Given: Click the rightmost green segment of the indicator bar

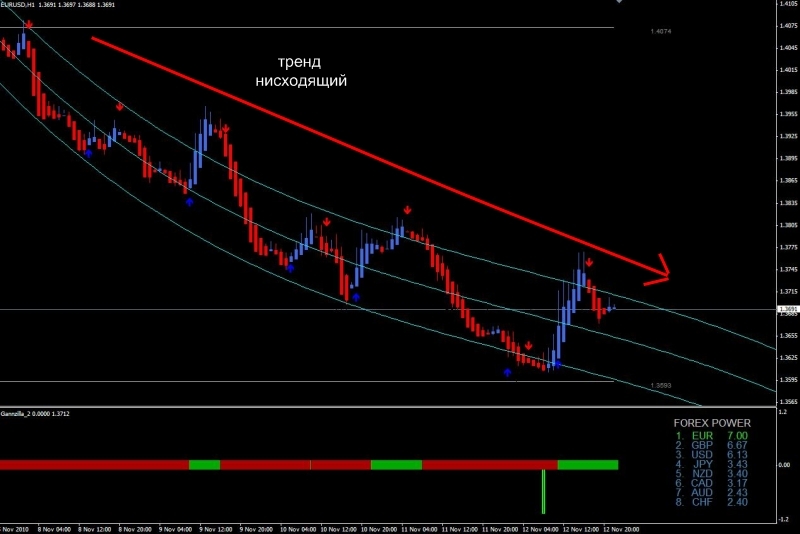Looking at the screenshot, I should point(587,465).
